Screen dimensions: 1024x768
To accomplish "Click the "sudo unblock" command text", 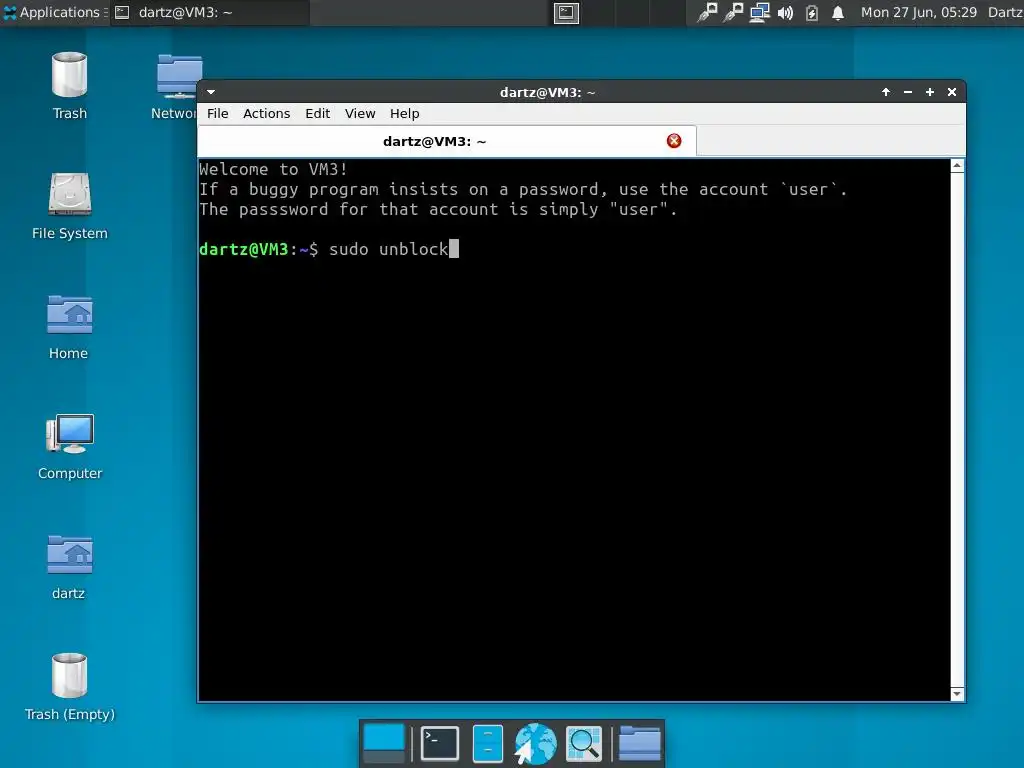I will [389, 249].
